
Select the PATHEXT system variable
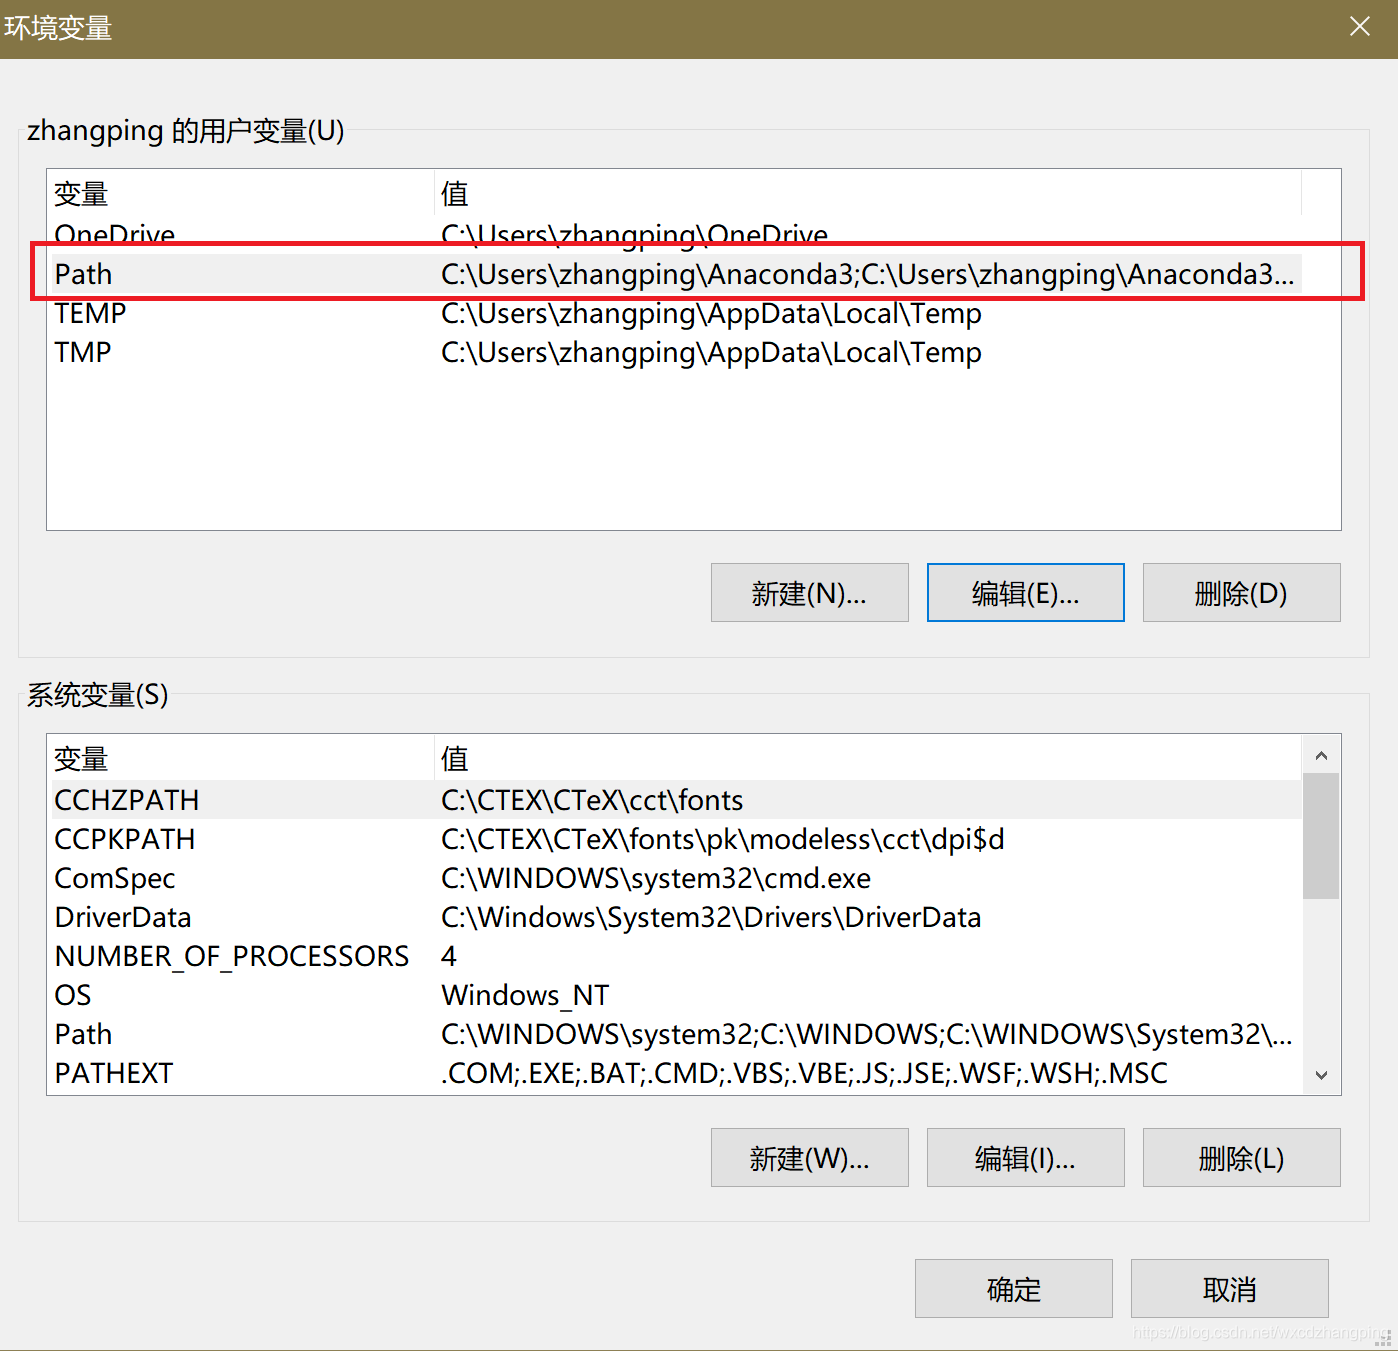click(x=675, y=1073)
